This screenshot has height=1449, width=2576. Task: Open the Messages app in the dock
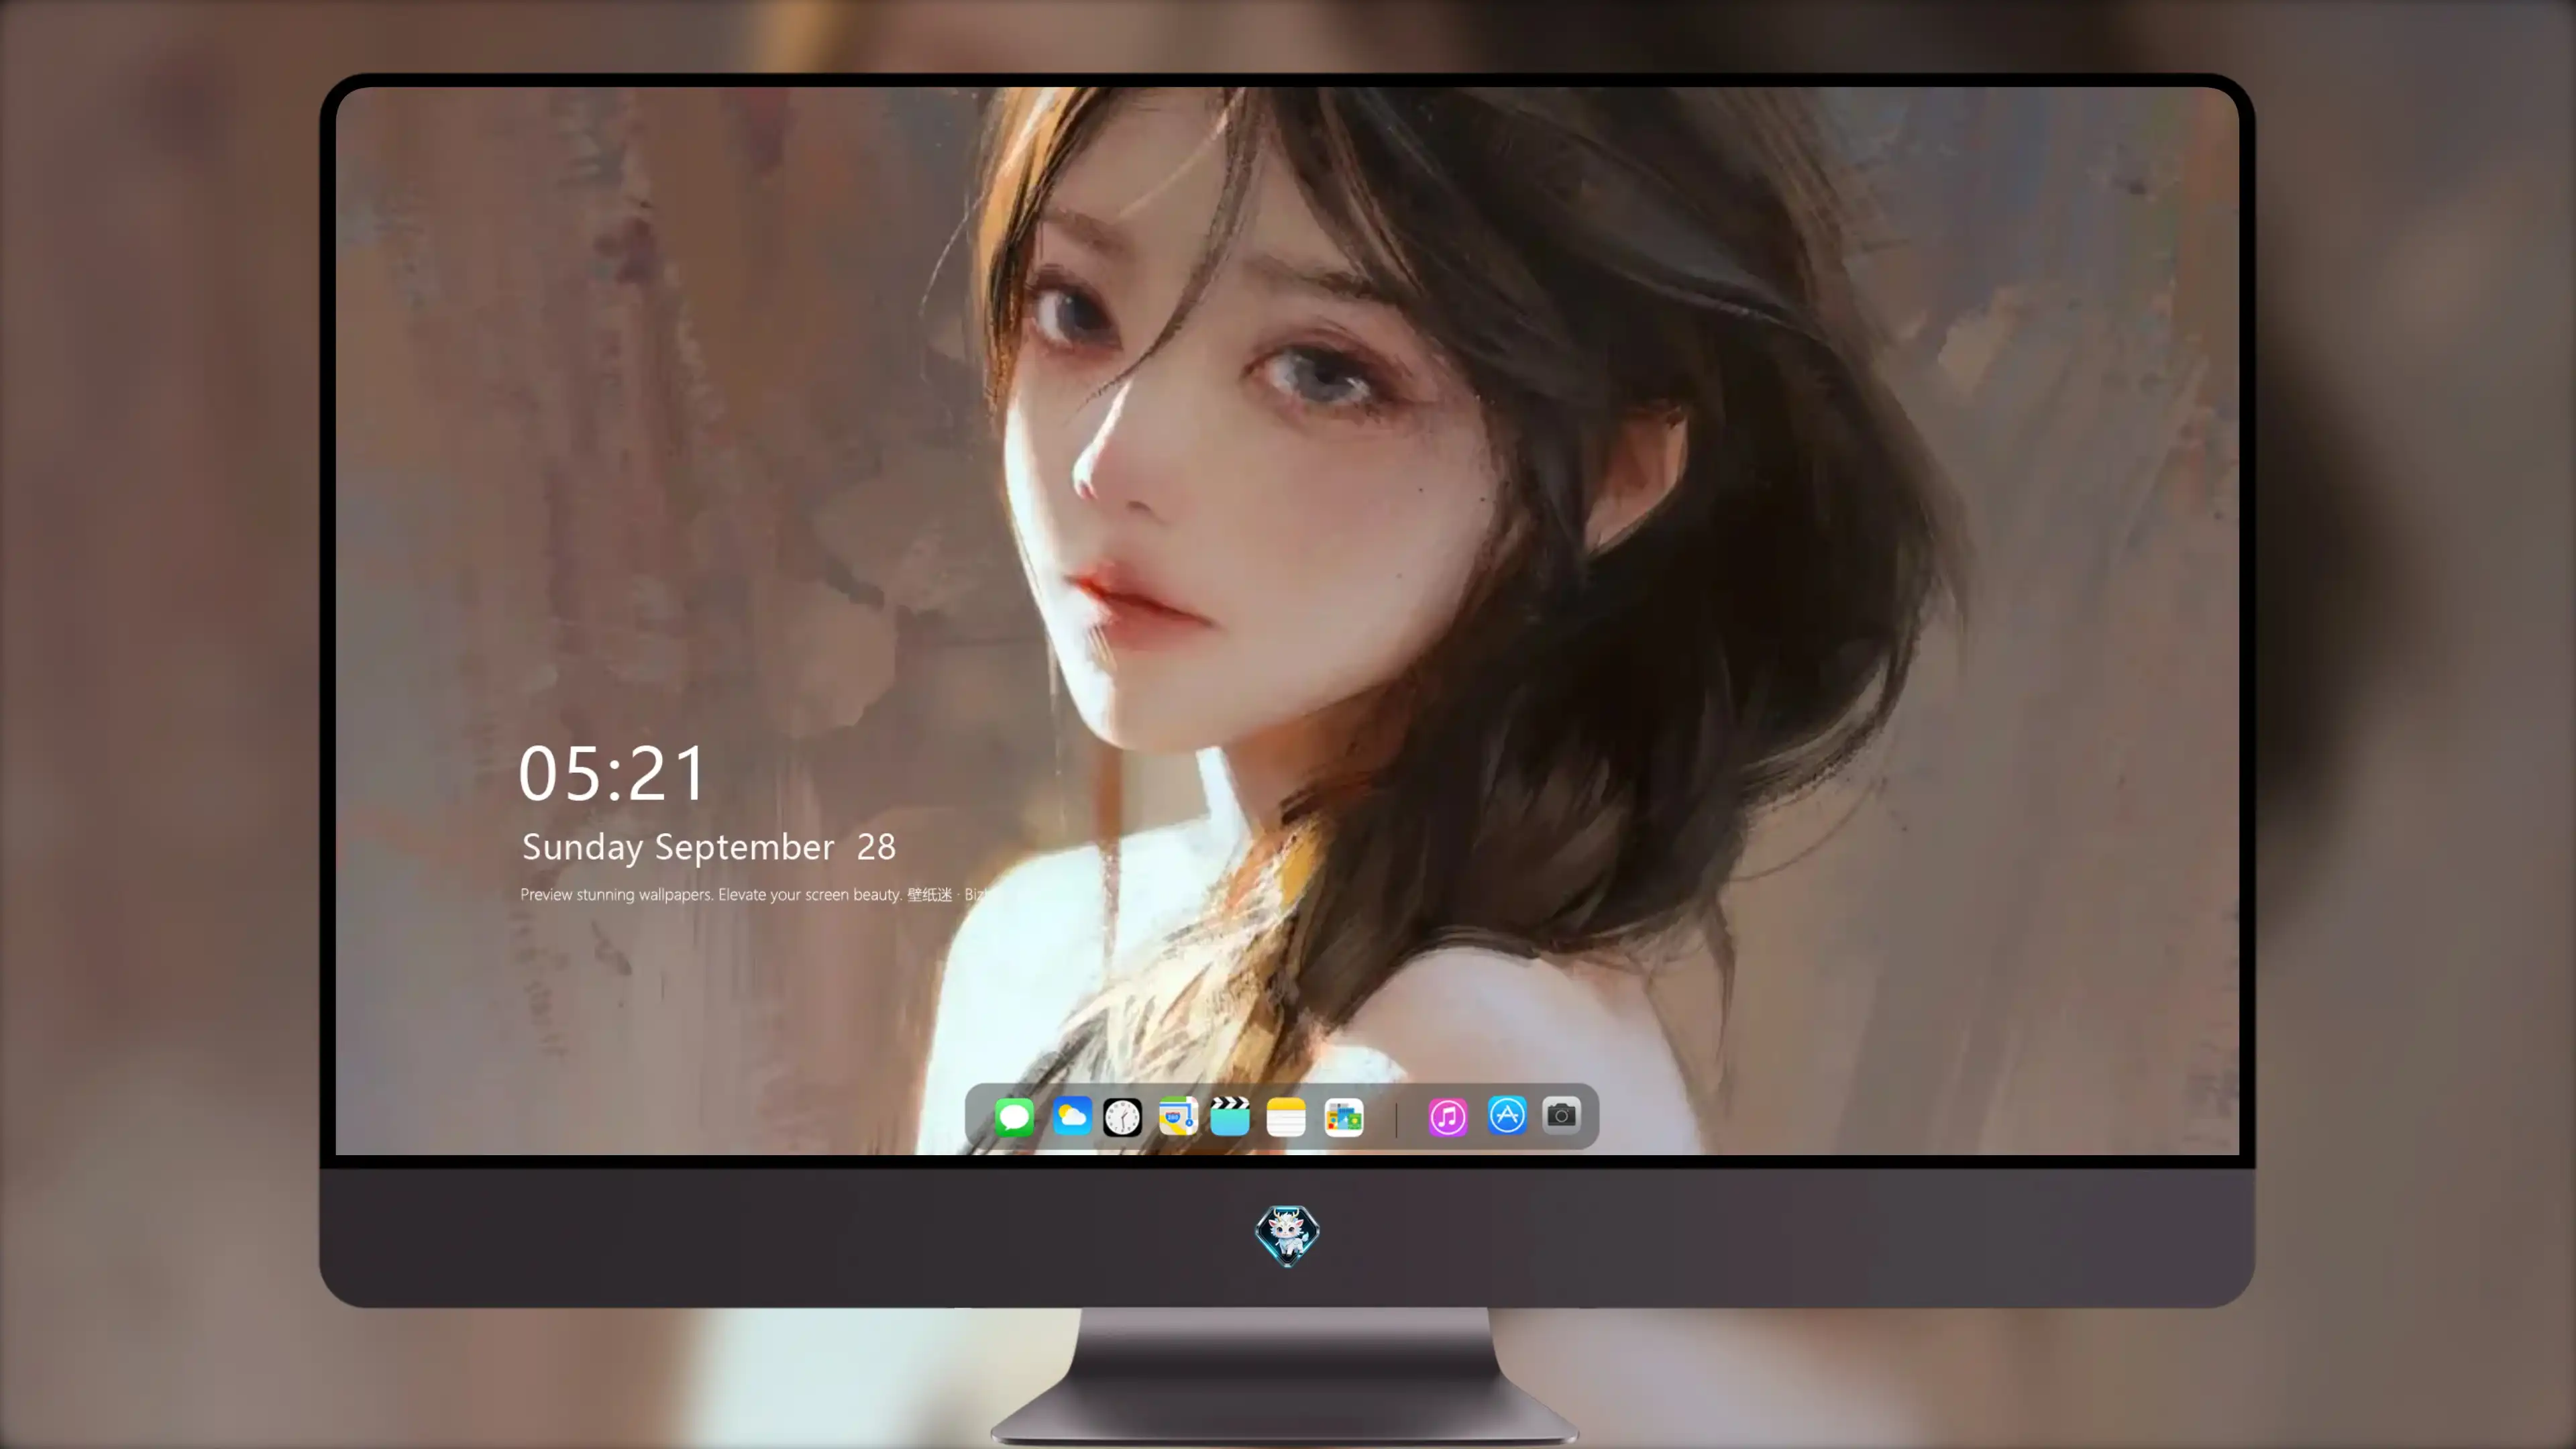pos(1014,1116)
